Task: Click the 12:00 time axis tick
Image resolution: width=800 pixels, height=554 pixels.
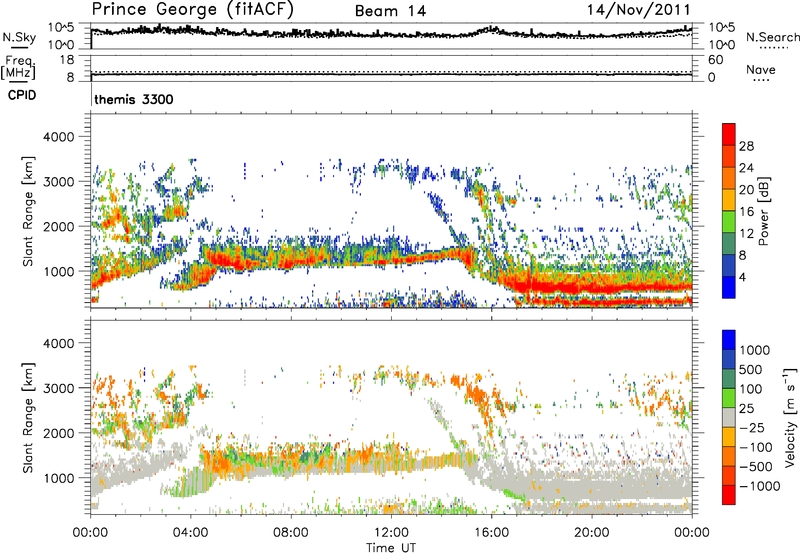Action: coord(391,533)
